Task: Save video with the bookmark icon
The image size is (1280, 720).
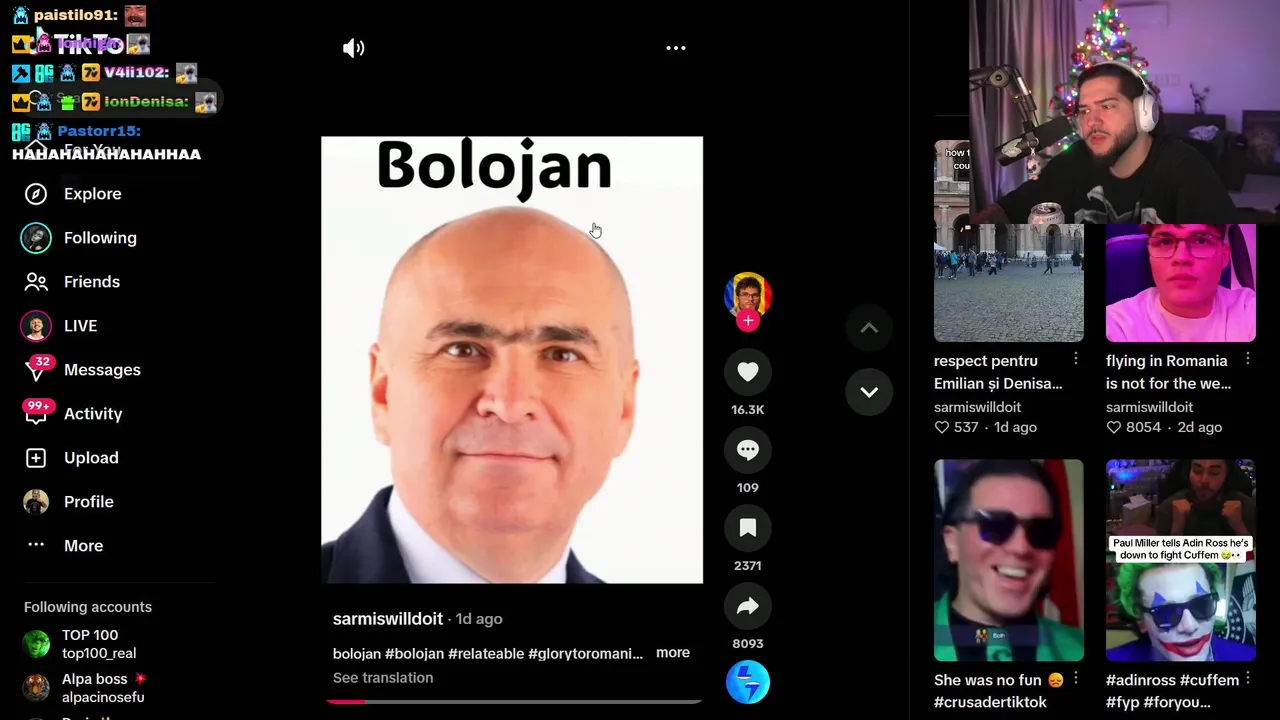Action: tap(748, 528)
